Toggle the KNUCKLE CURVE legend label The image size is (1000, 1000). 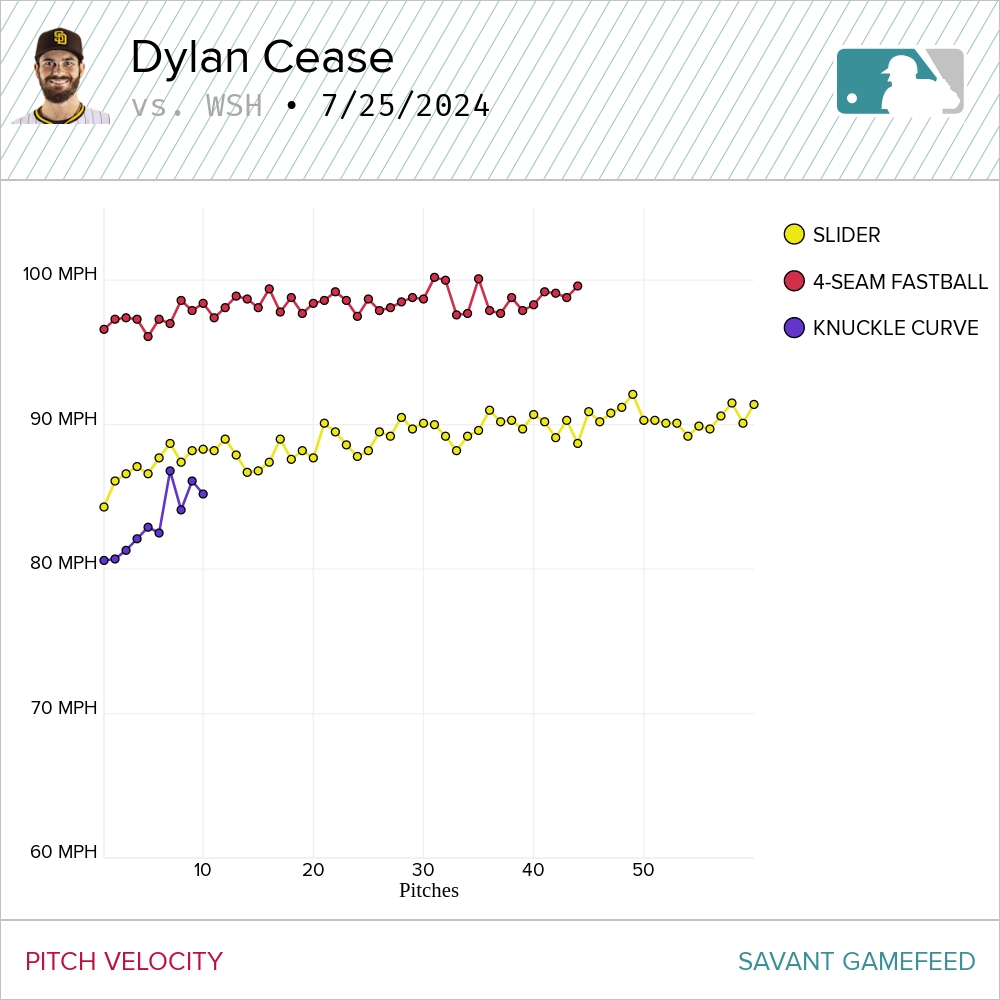895,328
